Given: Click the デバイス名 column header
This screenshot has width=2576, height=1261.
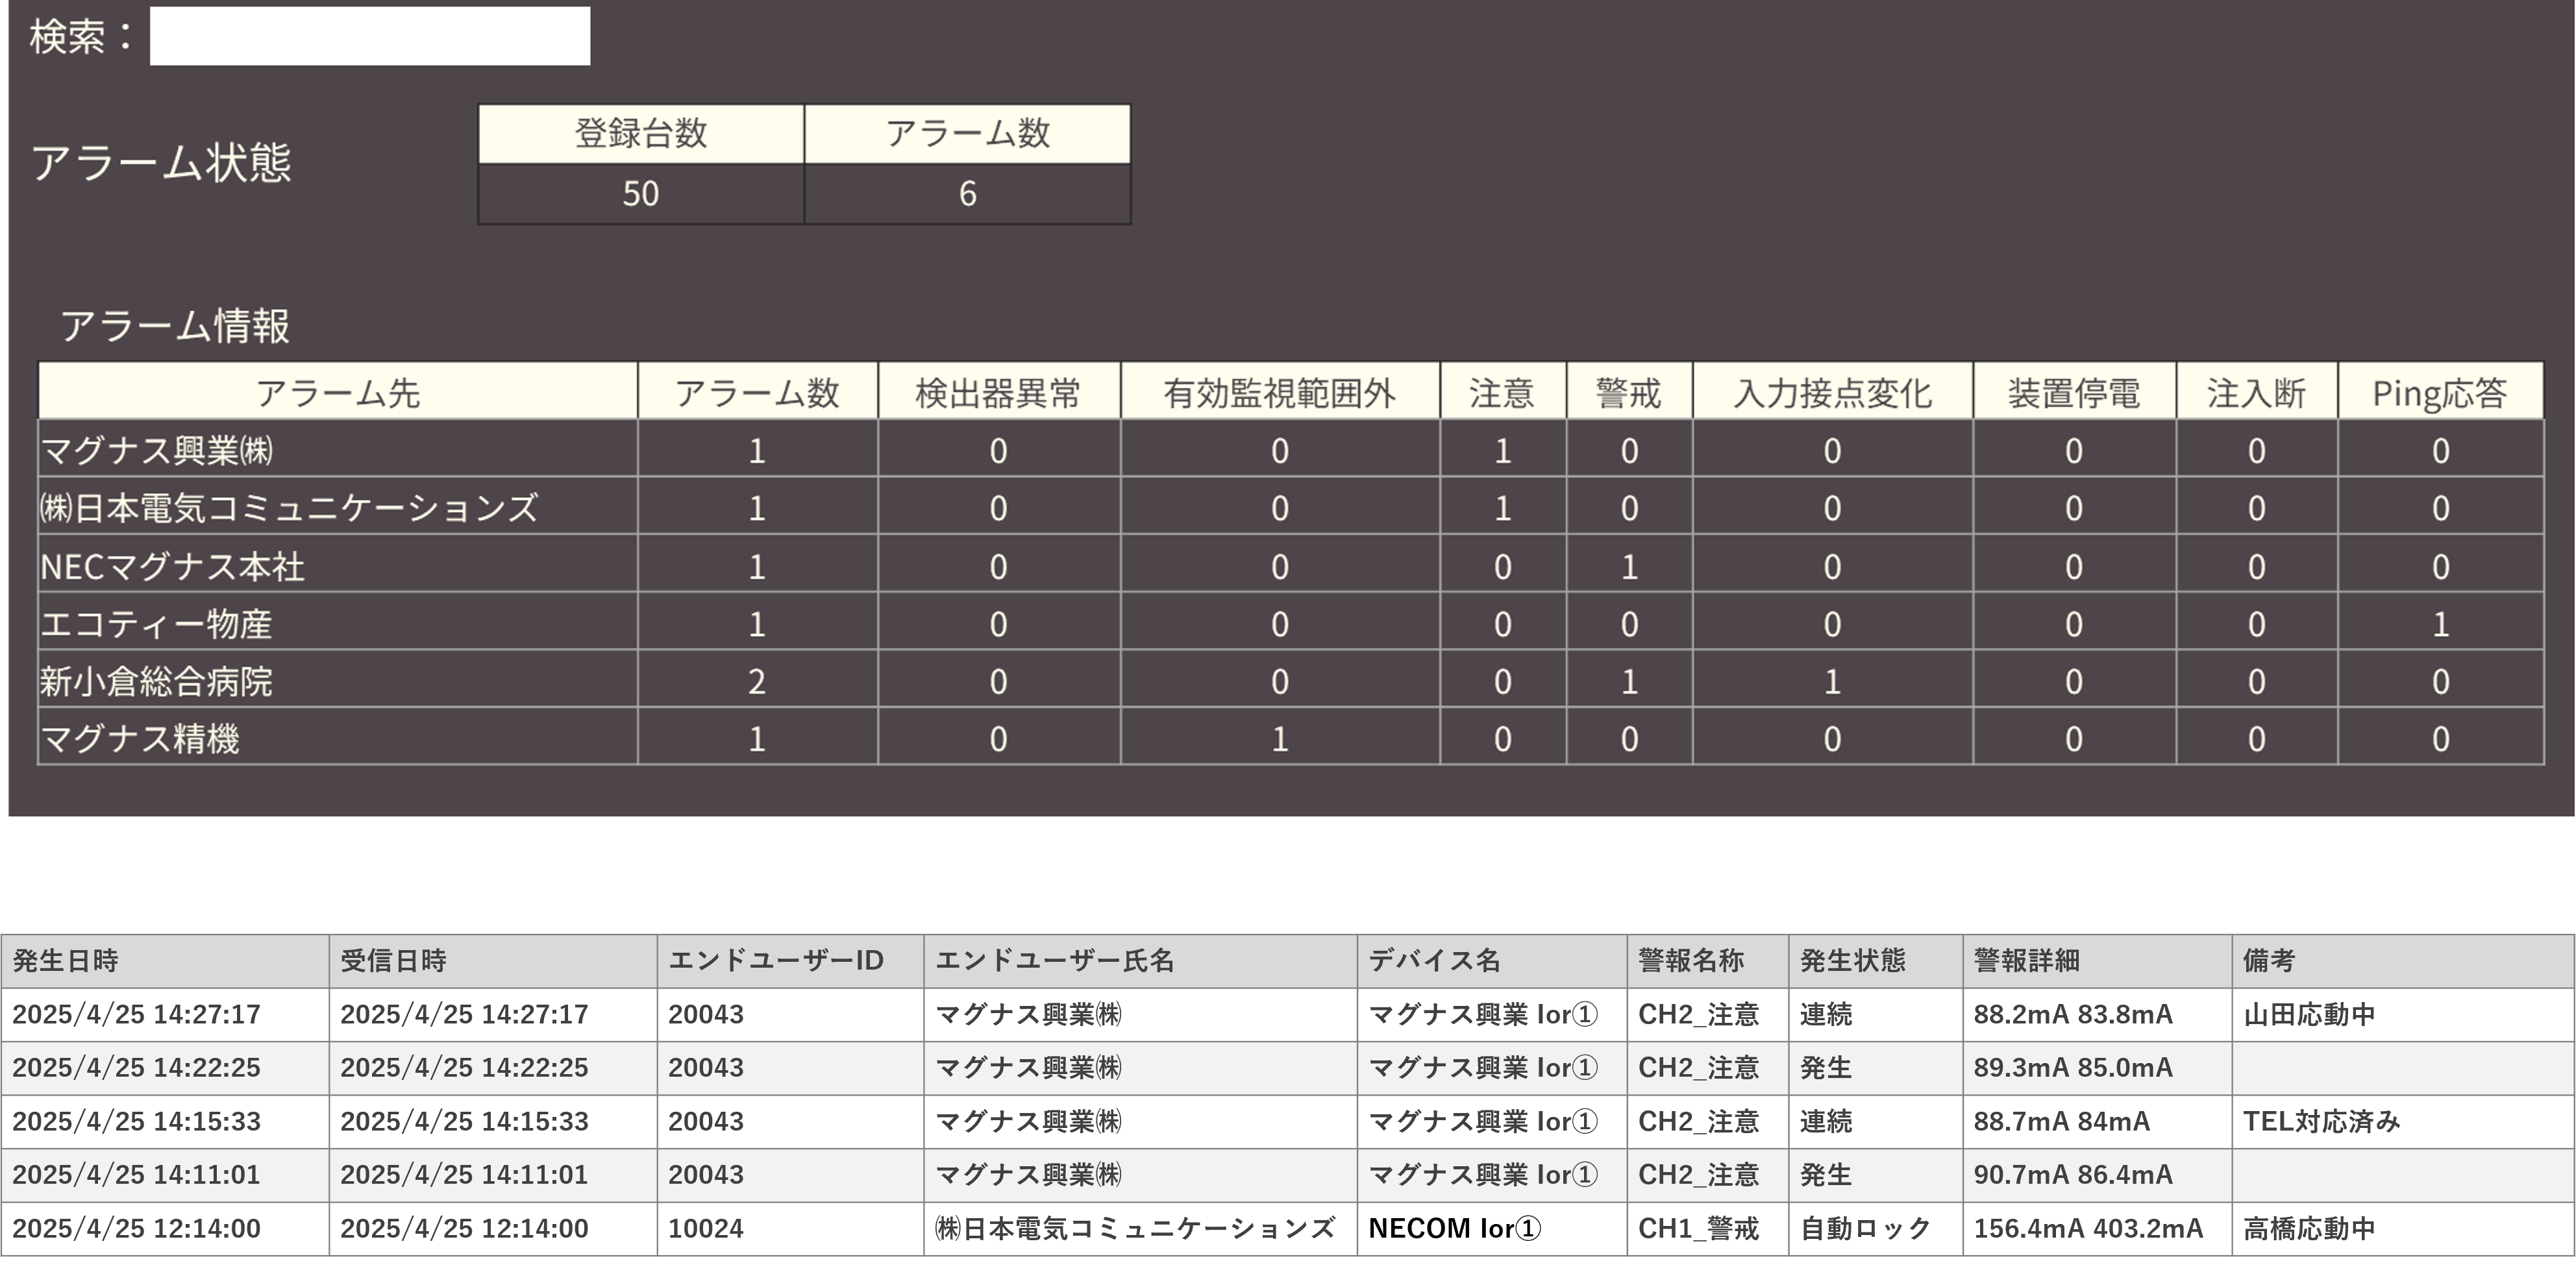Looking at the screenshot, I should click(1492, 961).
